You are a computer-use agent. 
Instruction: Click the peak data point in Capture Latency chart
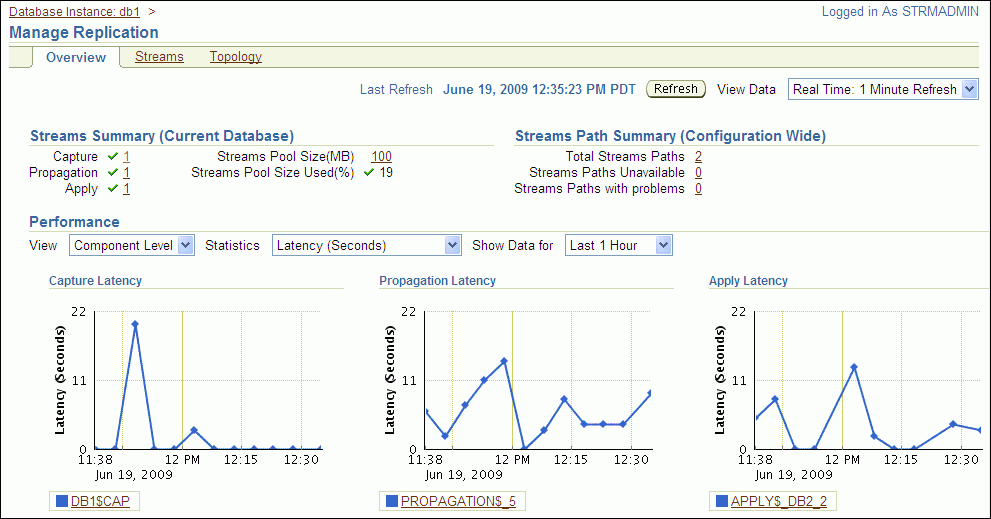pyautogui.click(x=134, y=324)
